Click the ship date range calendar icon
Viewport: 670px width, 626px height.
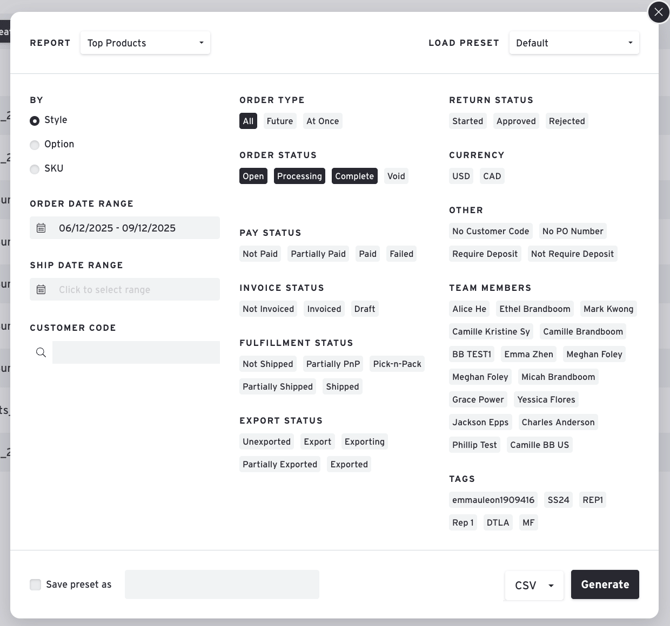tap(41, 290)
